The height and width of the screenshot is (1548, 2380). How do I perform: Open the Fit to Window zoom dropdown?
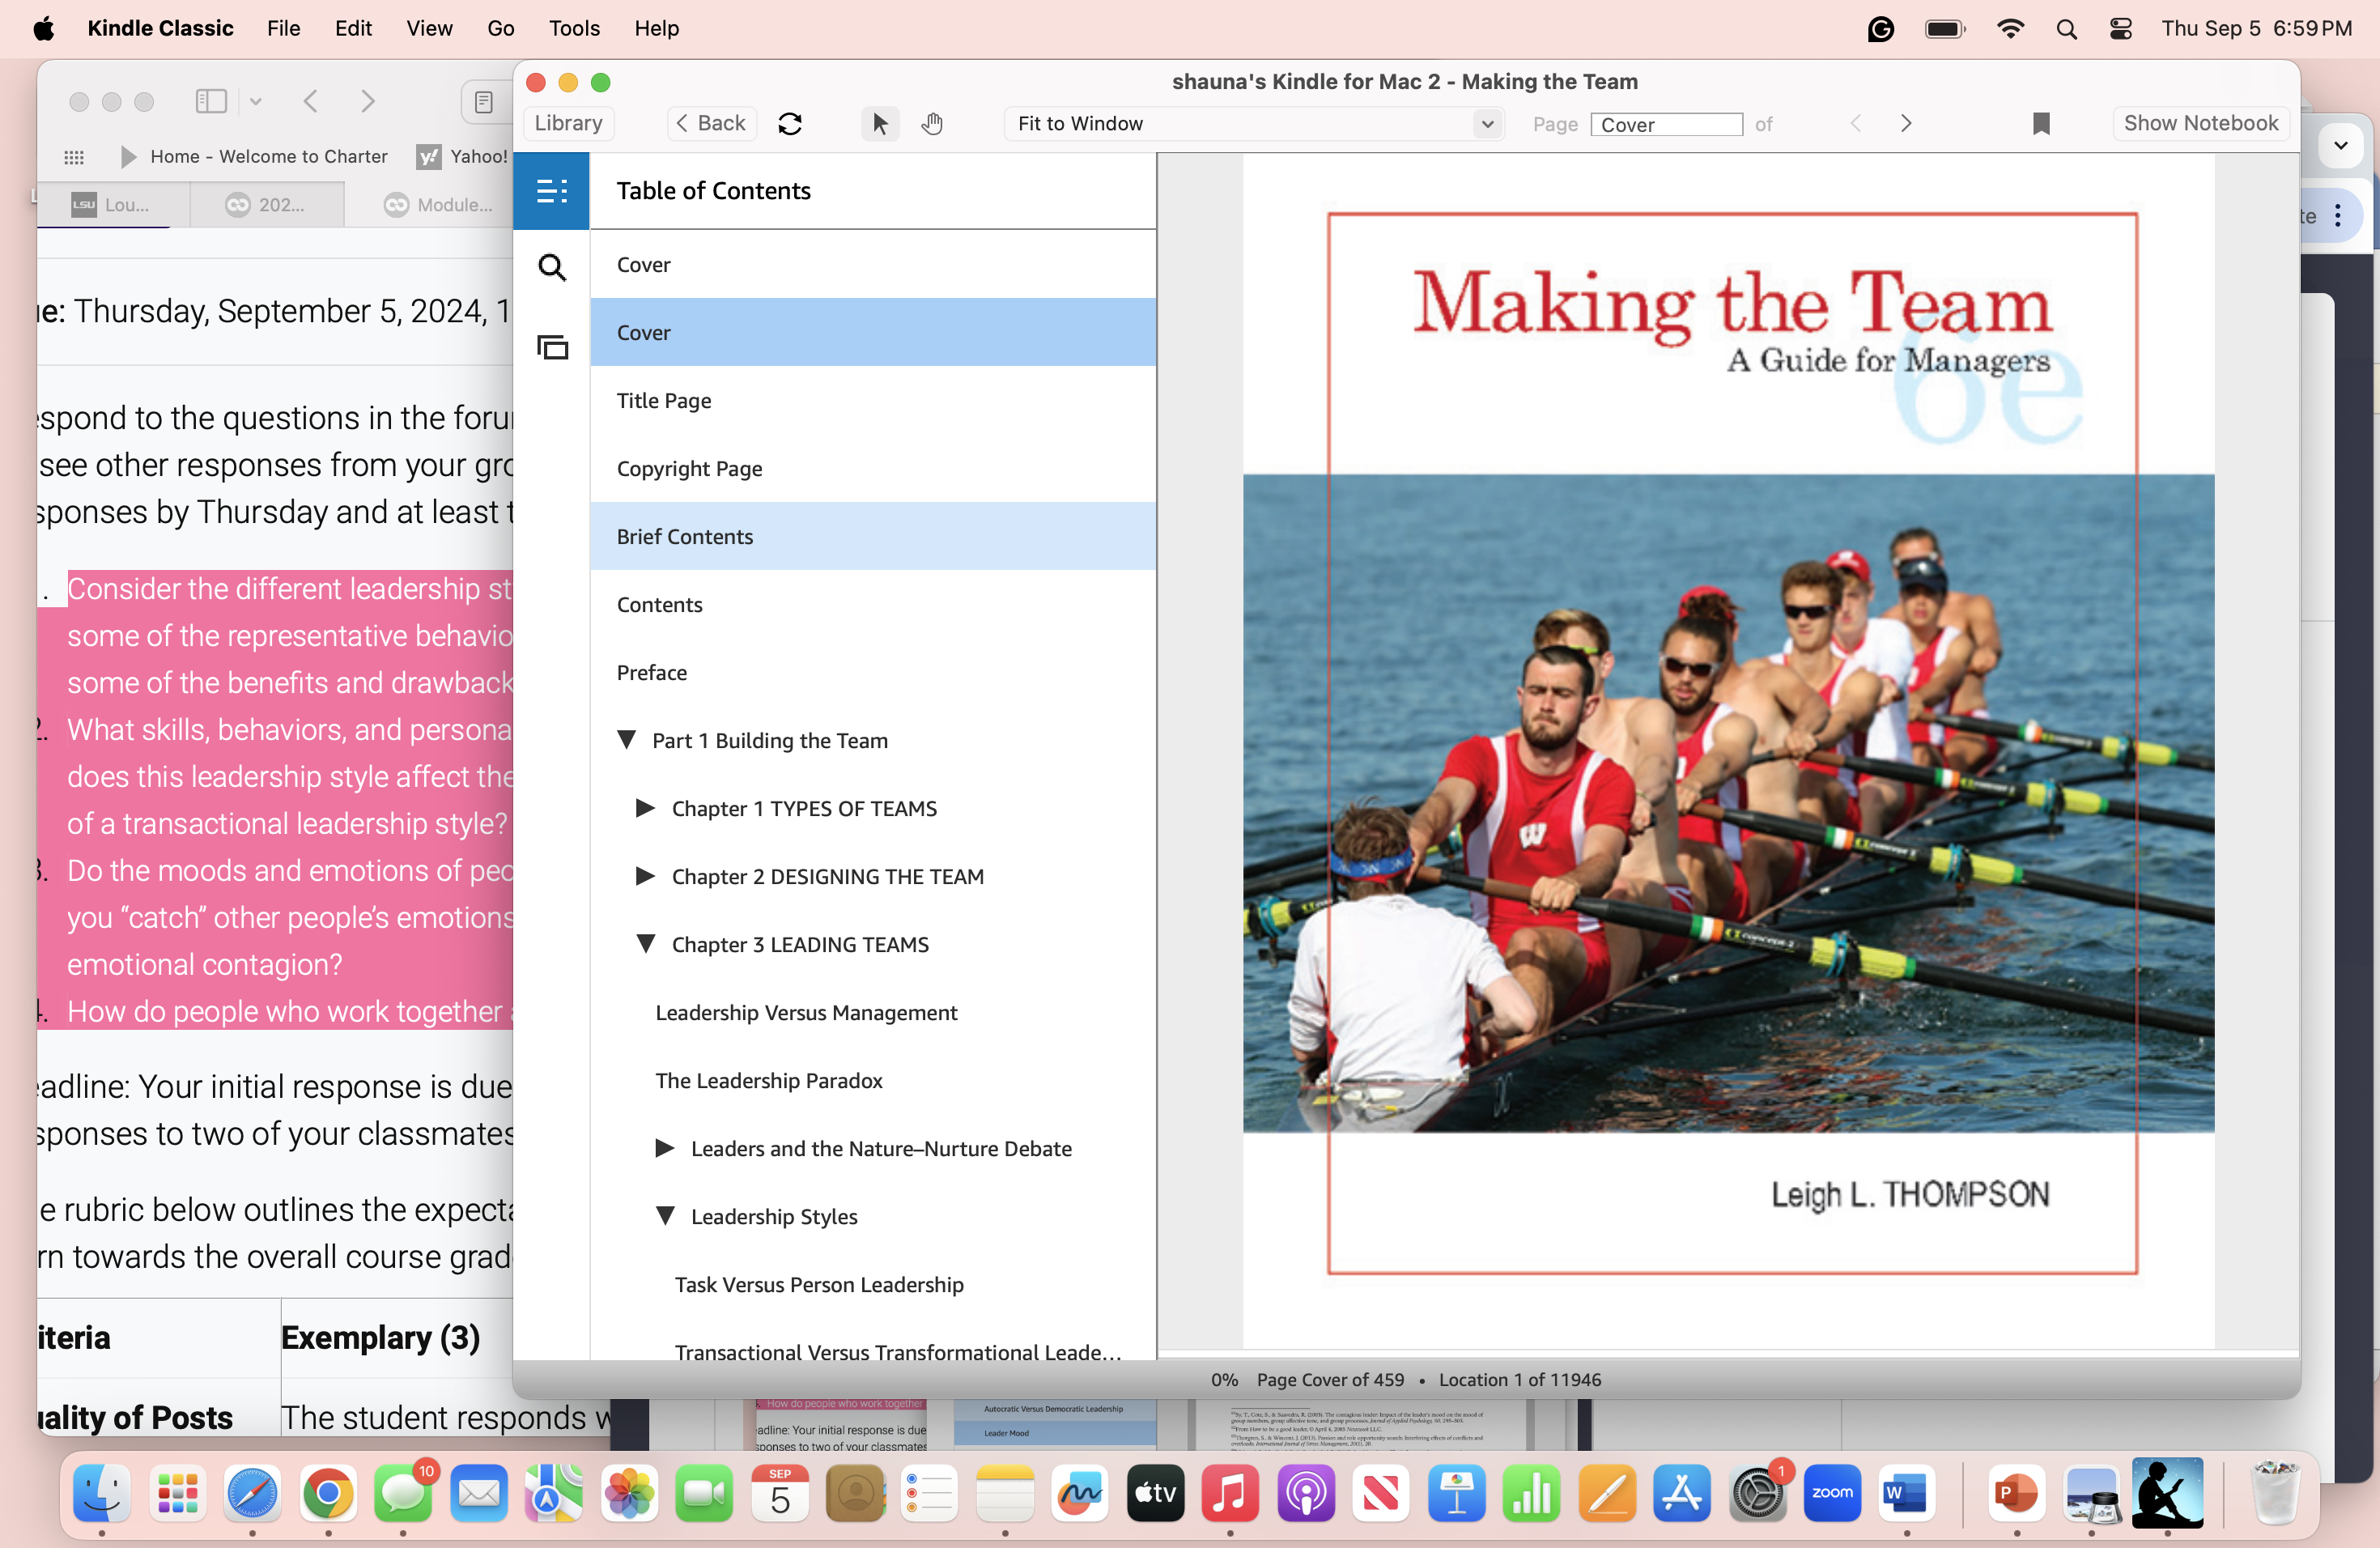coord(1253,123)
